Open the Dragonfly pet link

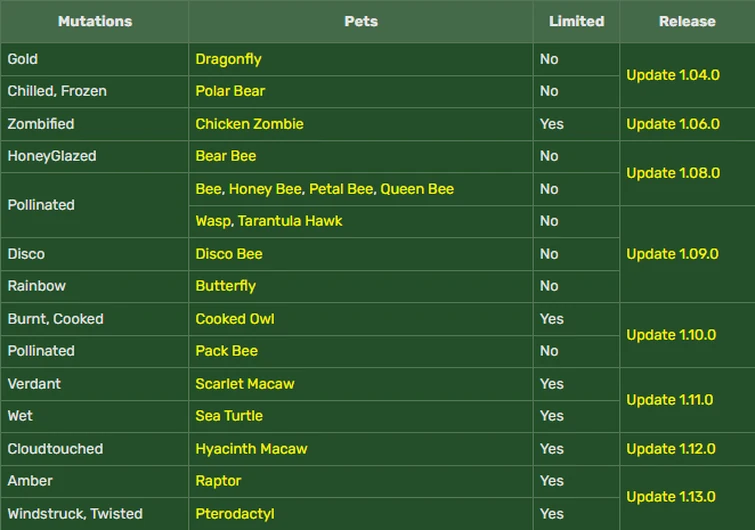(x=228, y=59)
